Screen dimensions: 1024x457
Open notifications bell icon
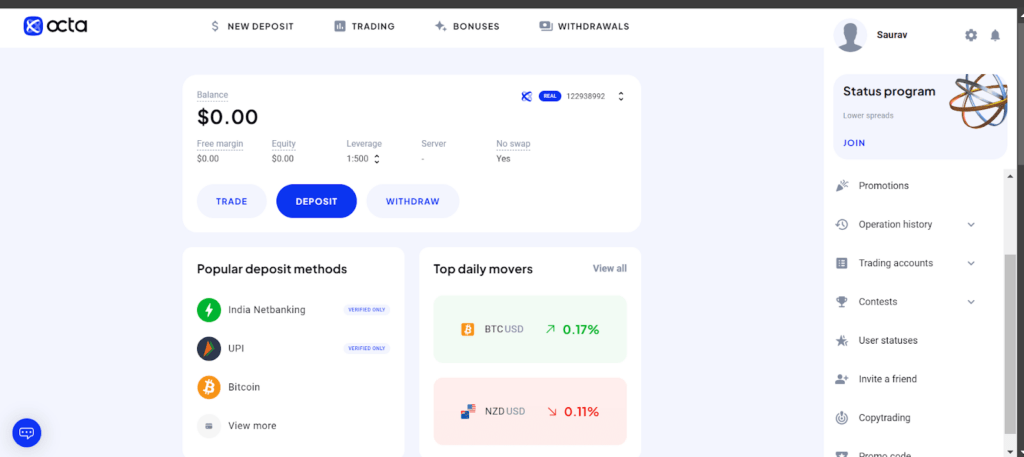(995, 35)
